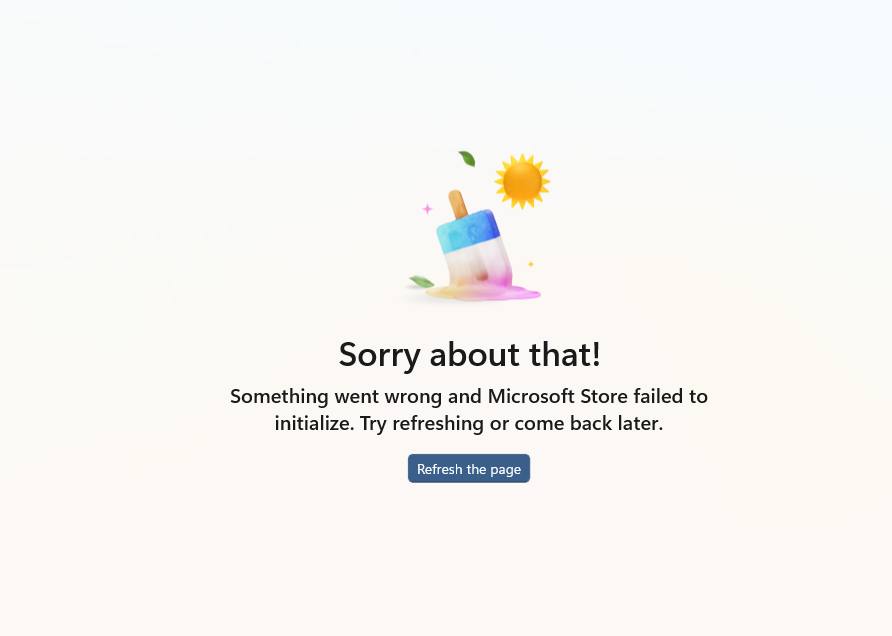
Task: Click the pink sparkle star
Action: 427,209
